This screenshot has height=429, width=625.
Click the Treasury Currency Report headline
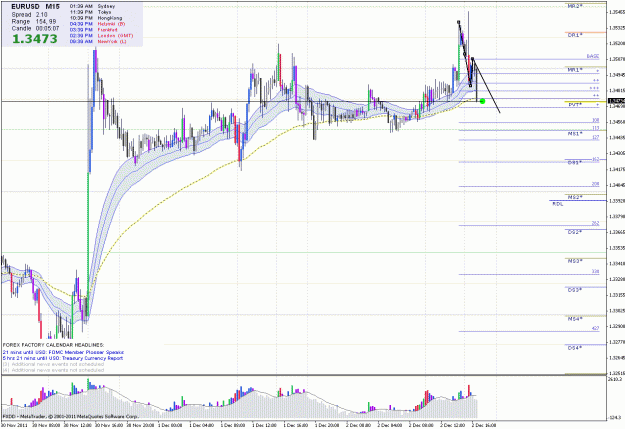(63, 358)
